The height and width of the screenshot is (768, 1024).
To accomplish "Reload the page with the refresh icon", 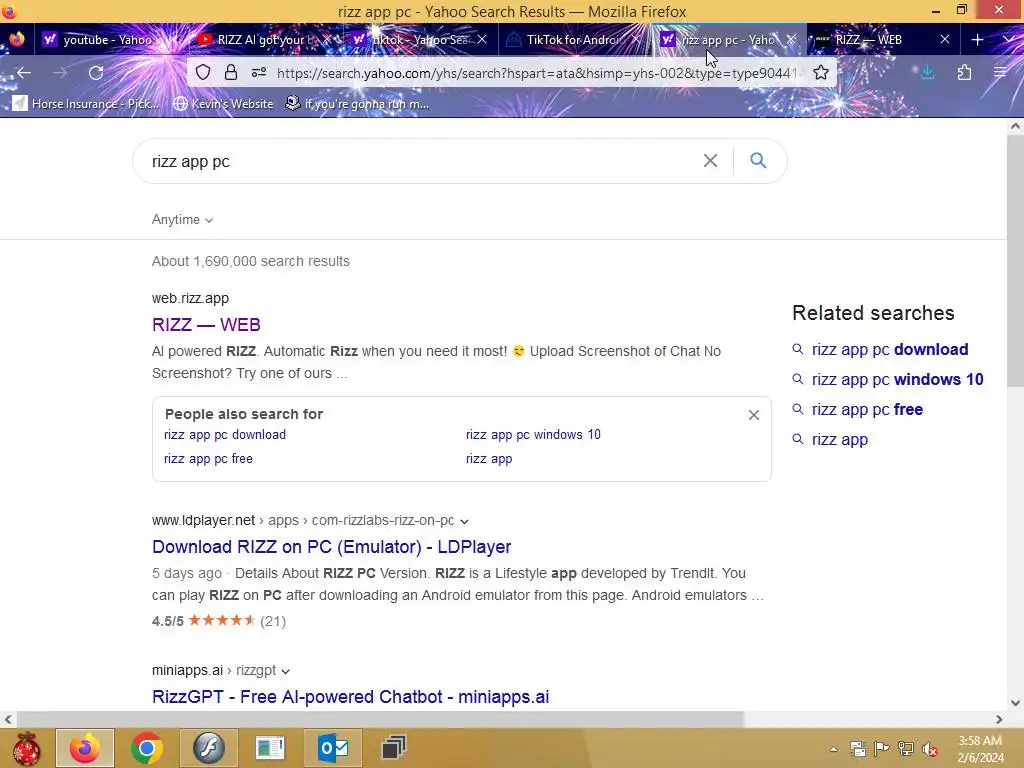I will (x=96, y=72).
